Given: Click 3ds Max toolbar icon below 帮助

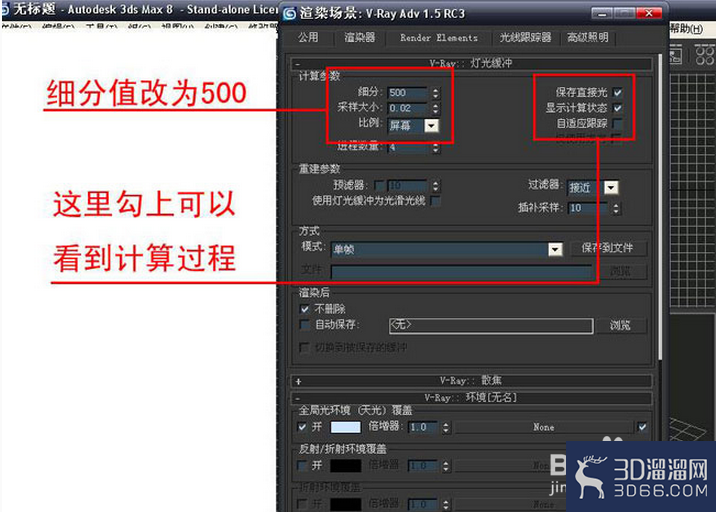Looking at the screenshot, I should click(676, 56).
